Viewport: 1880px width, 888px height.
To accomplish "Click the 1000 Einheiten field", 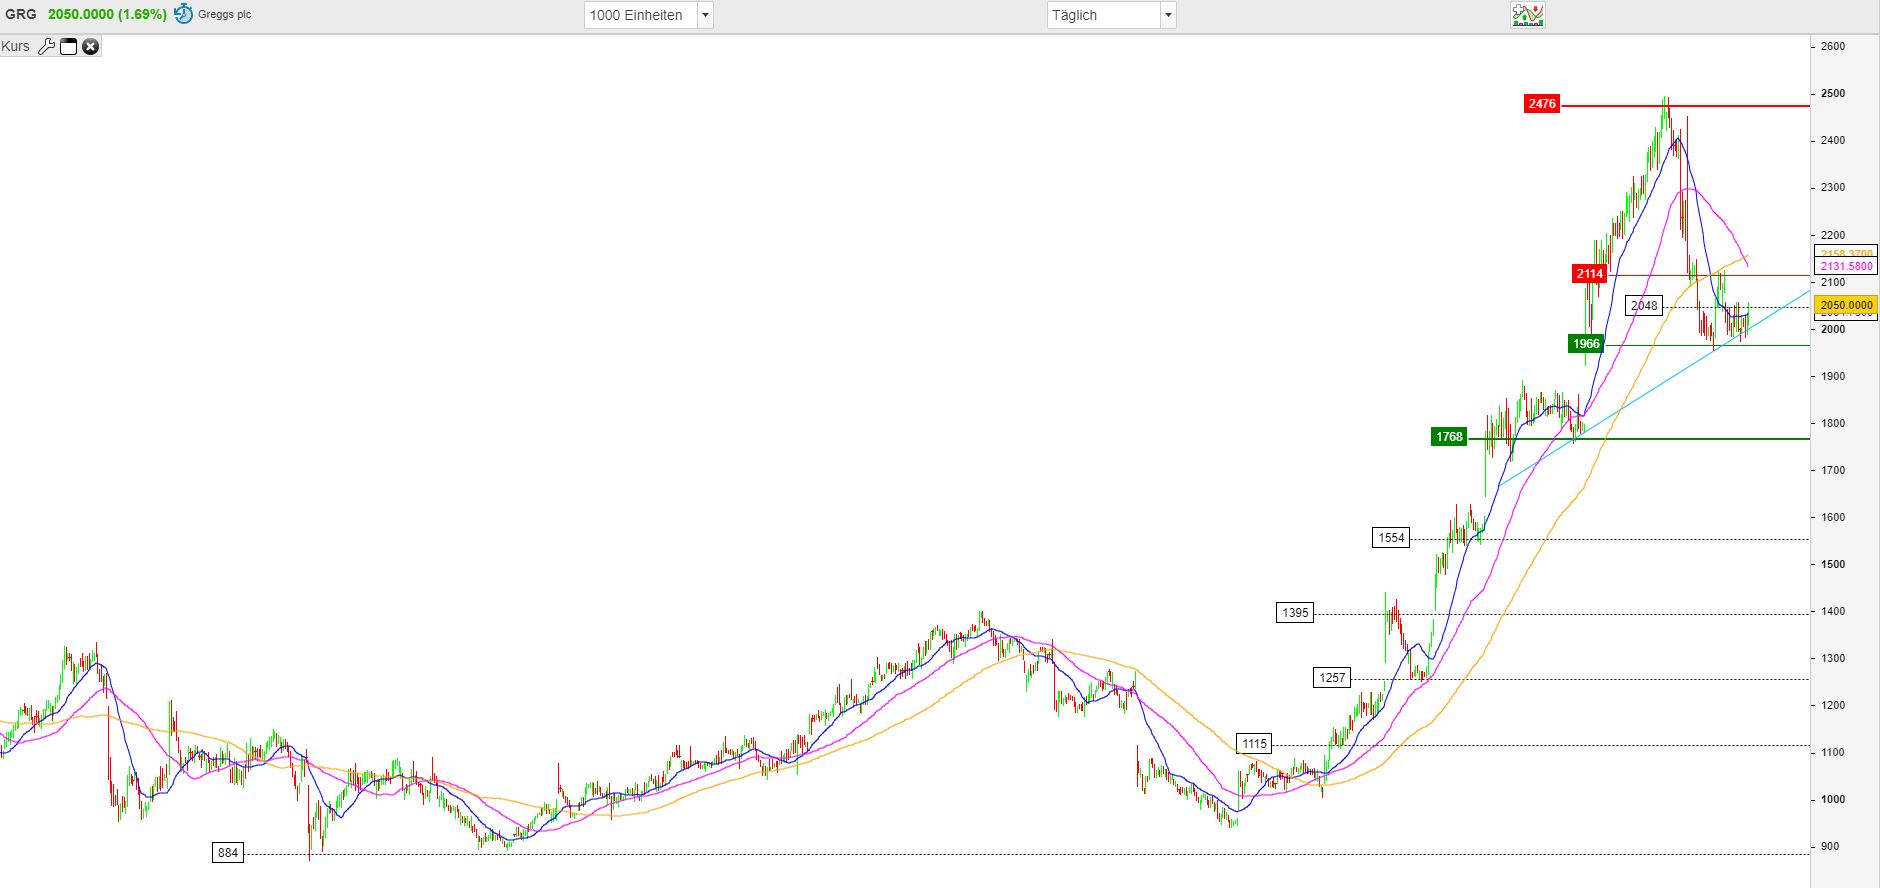I will (640, 15).
